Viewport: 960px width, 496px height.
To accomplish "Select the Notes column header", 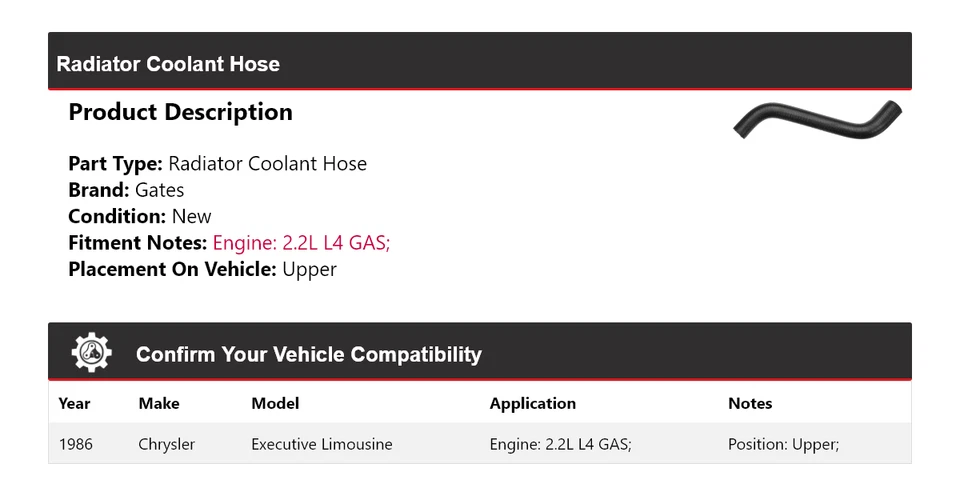I will click(750, 404).
